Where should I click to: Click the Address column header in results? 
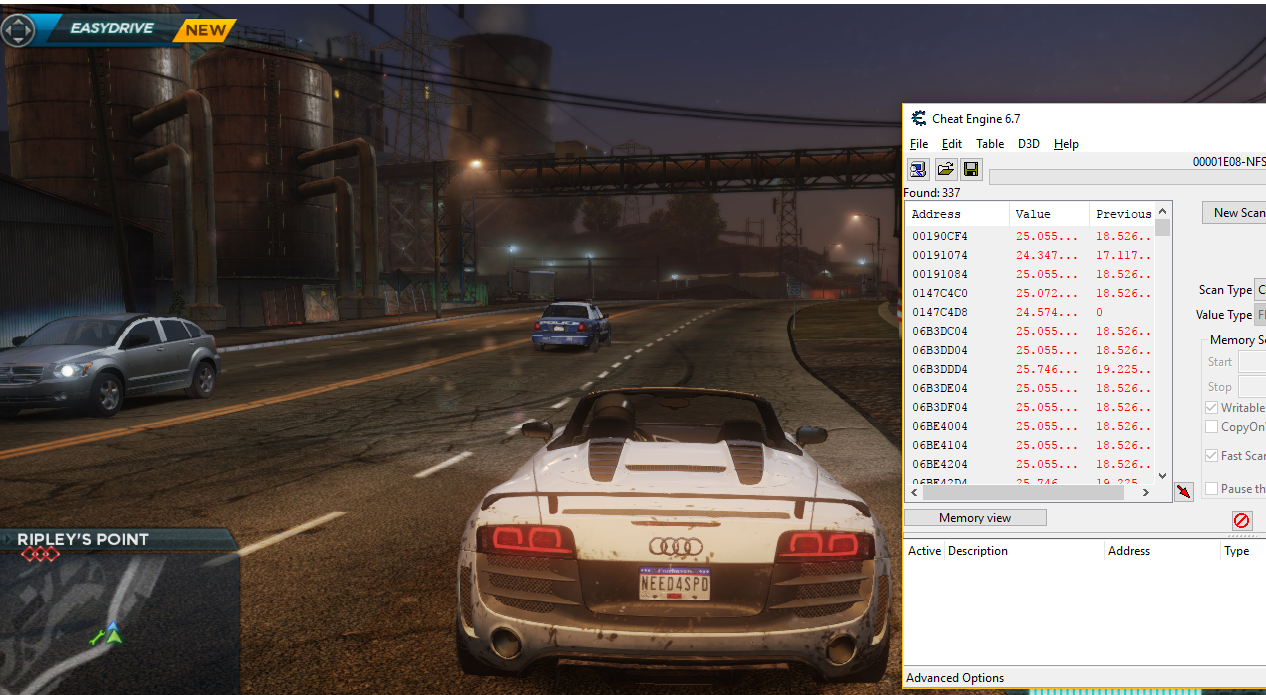pos(958,214)
